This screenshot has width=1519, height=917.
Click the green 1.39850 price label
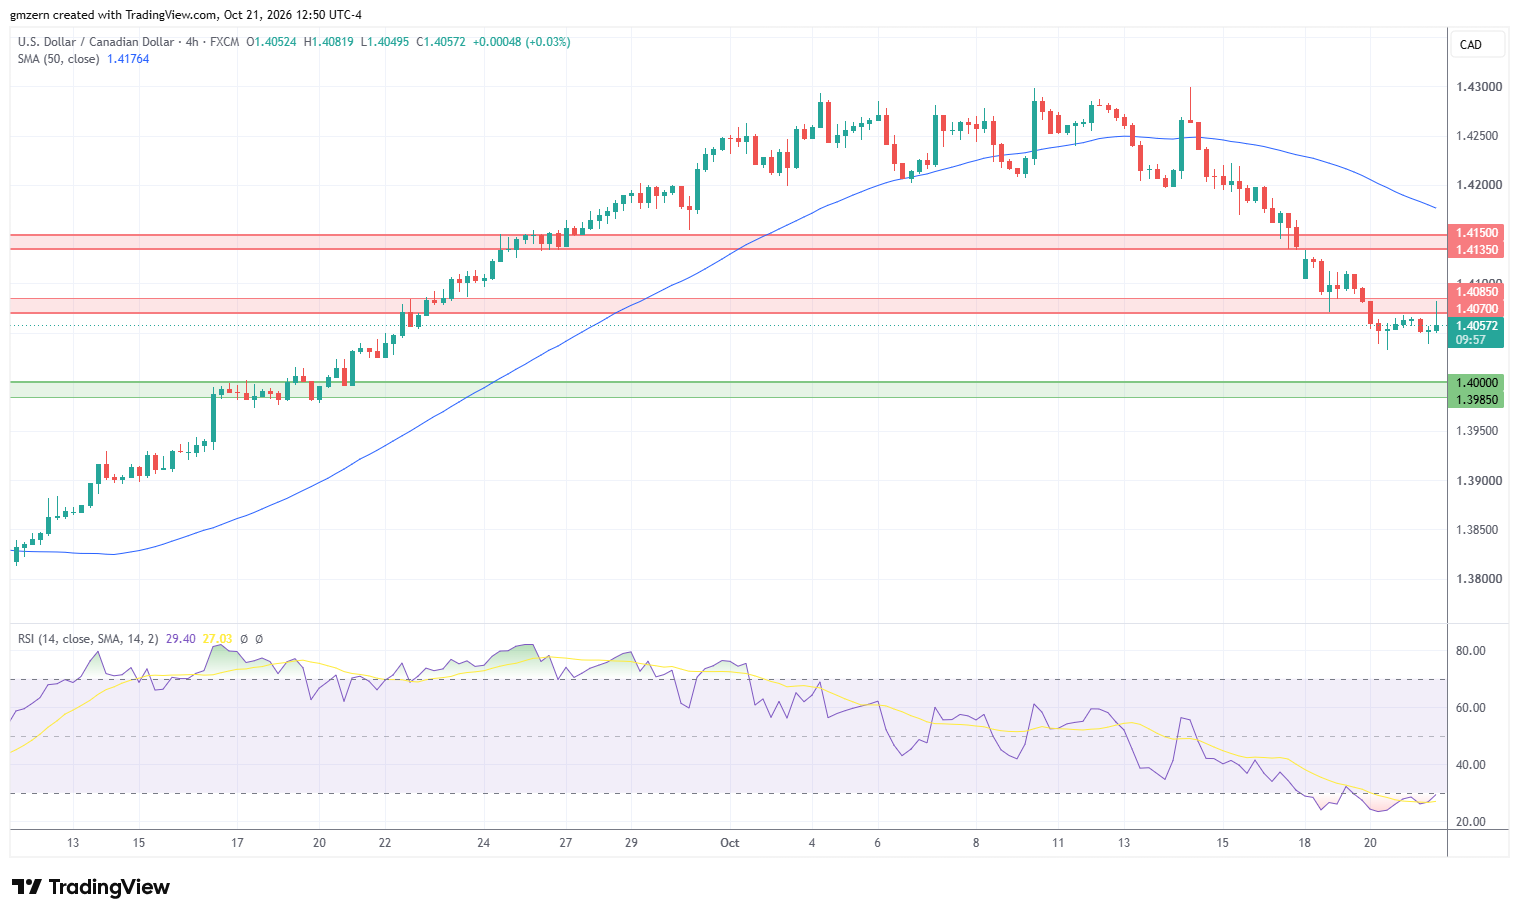tap(1476, 400)
